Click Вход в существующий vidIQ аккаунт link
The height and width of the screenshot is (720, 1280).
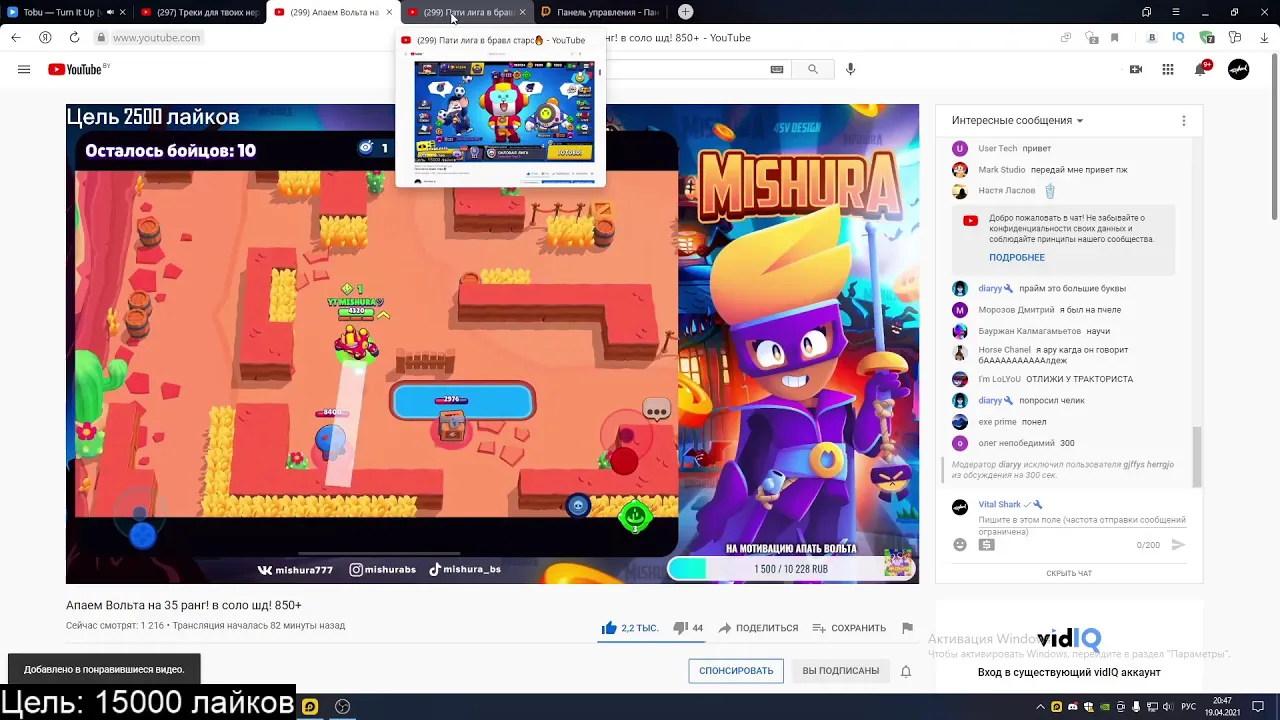[1069, 672]
